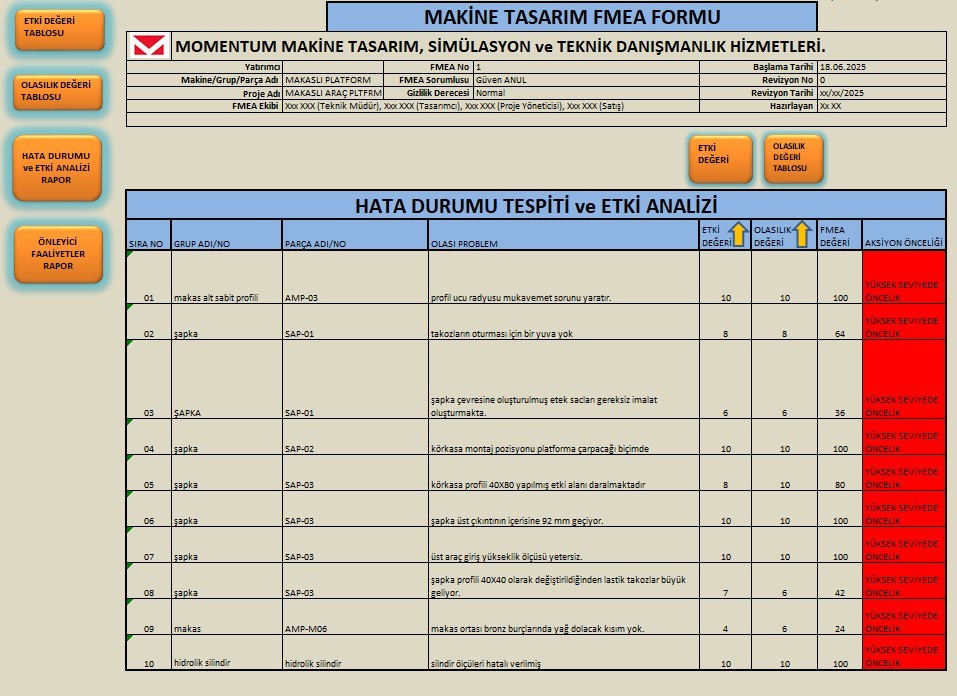Click start date 18.06.2025 cell
Viewport: 957px width, 696px height.
(x=881, y=67)
